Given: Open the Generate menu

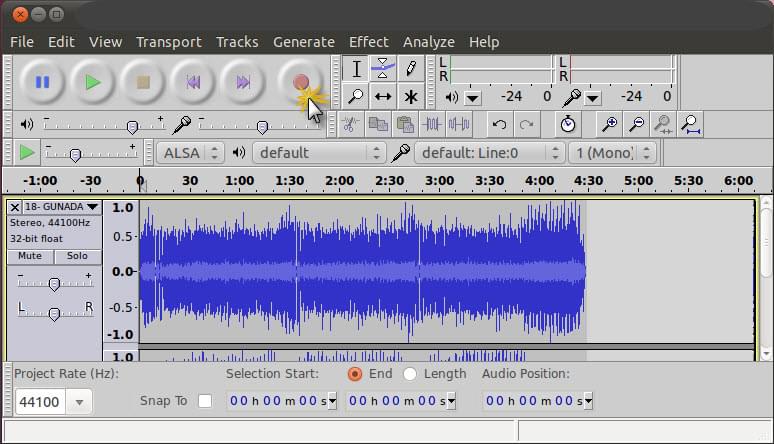Looking at the screenshot, I should (303, 42).
